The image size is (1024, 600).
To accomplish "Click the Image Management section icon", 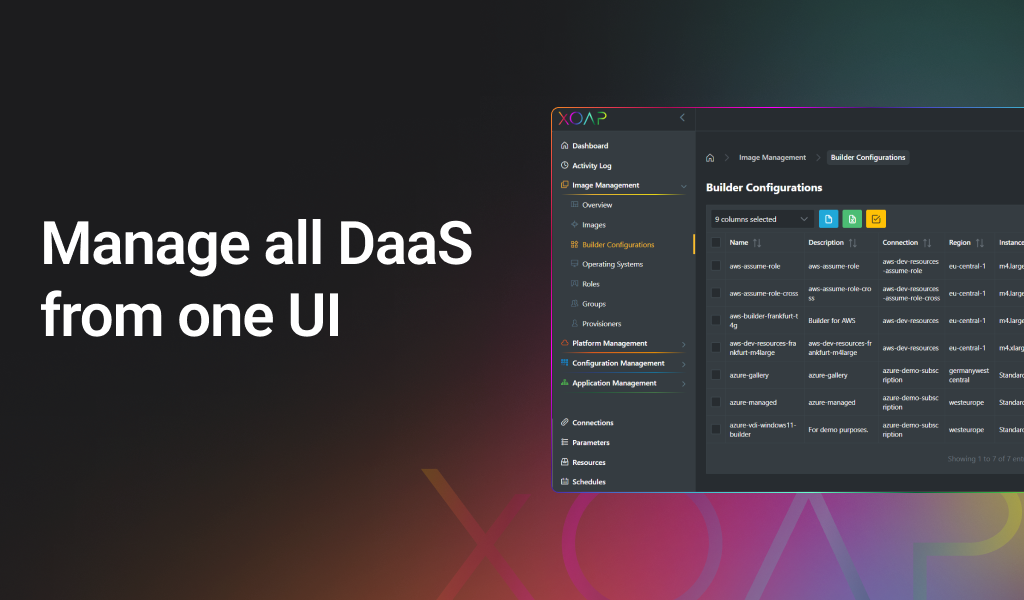I will point(564,185).
